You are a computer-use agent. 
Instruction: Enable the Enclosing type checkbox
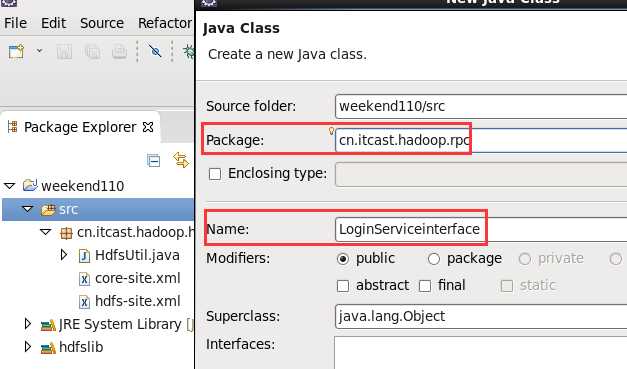215,174
